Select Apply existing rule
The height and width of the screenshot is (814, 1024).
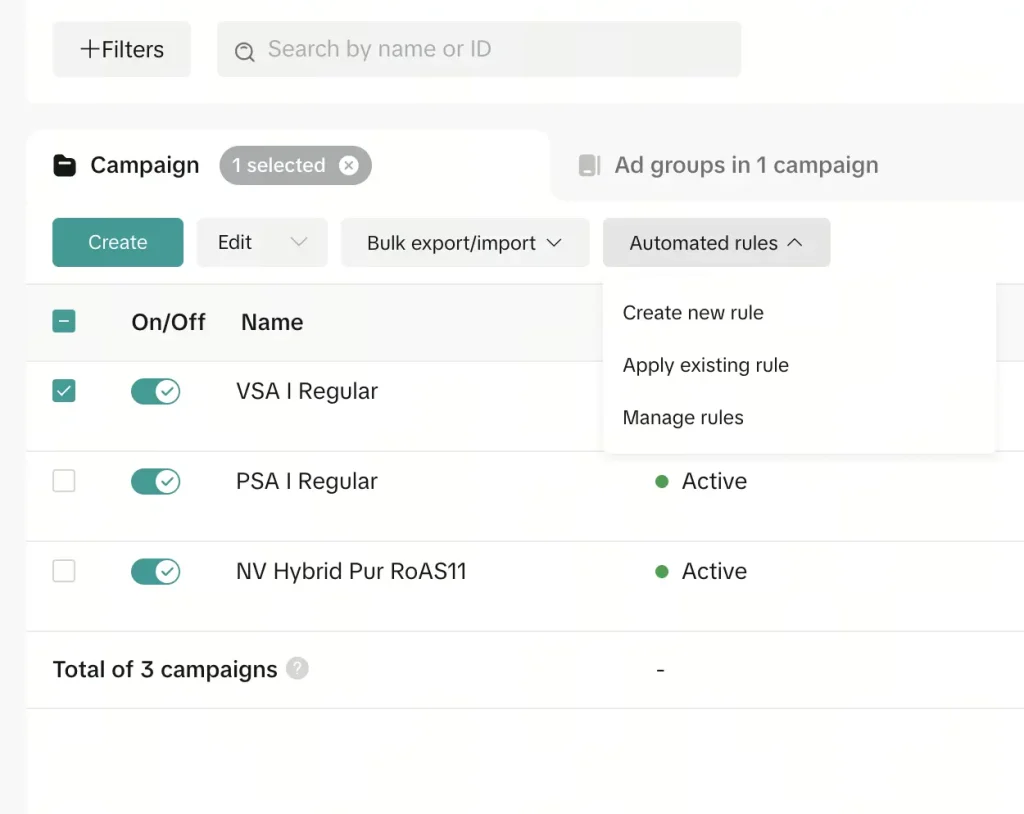pyautogui.click(x=706, y=365)
